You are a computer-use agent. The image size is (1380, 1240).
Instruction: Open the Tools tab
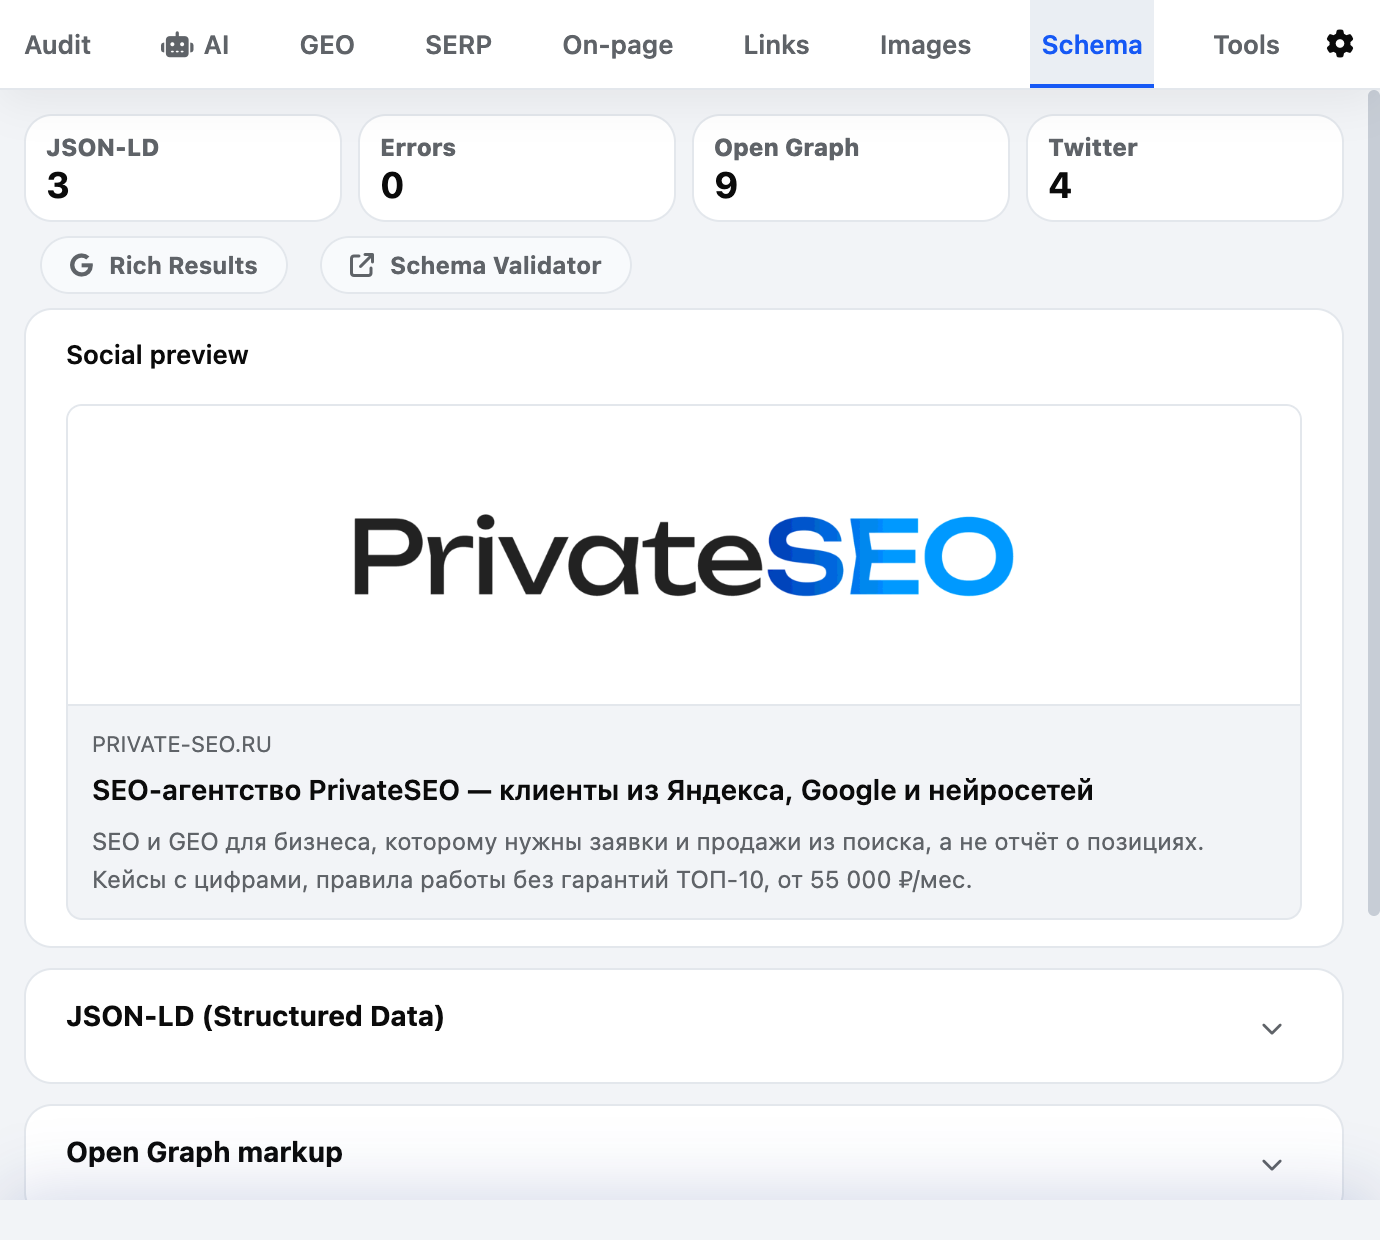pos(1246,45)
